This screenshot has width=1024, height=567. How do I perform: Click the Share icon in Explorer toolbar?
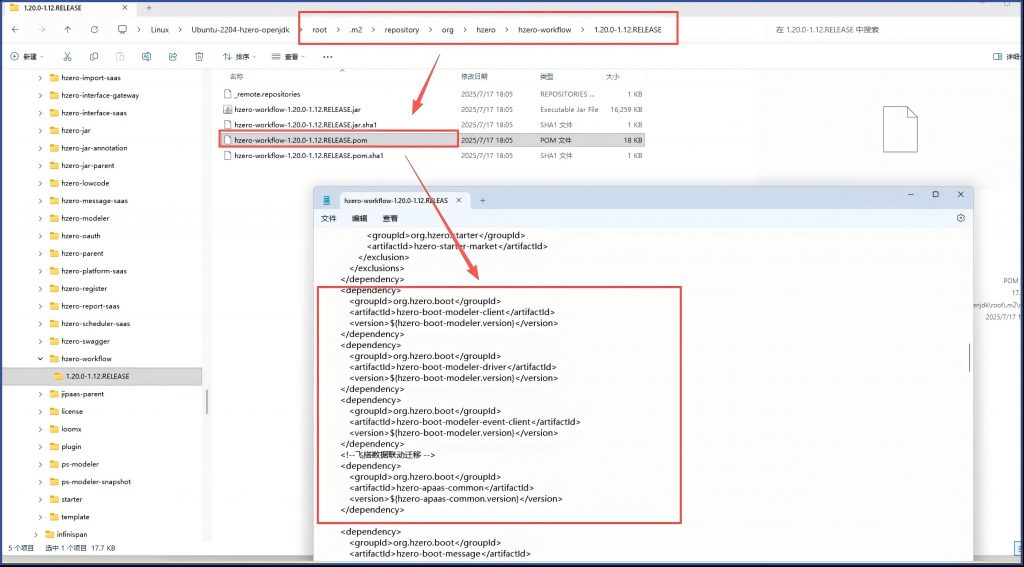(172, 57)
